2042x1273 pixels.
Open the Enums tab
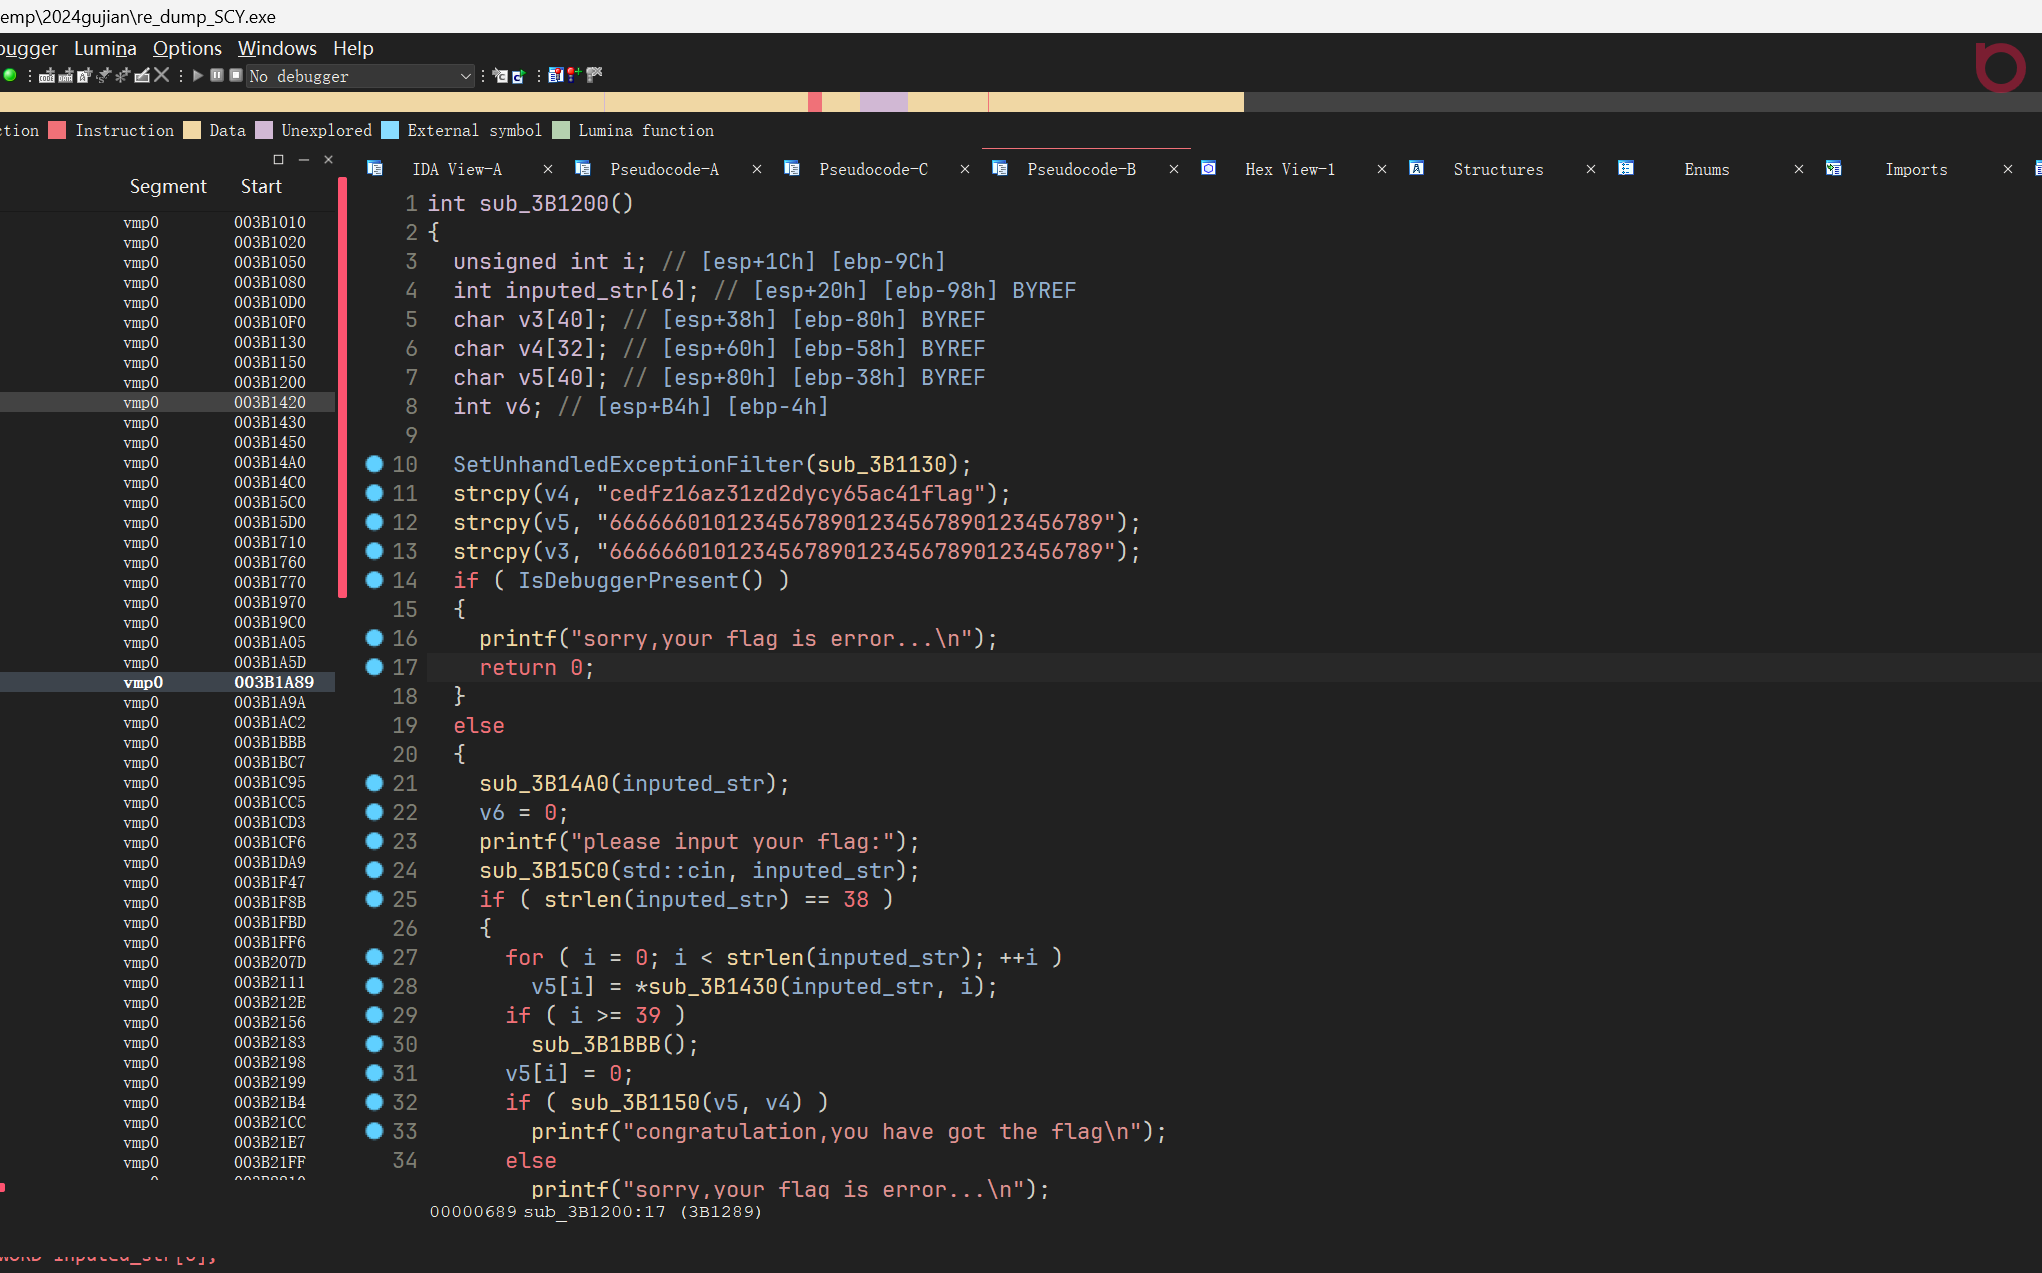coord(1706,169)
